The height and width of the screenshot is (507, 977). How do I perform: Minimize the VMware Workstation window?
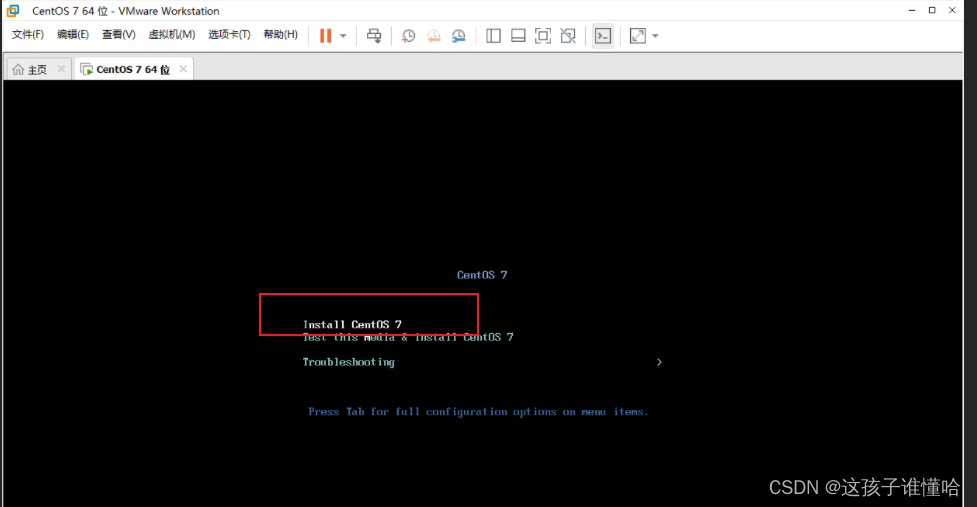[912, 10]
